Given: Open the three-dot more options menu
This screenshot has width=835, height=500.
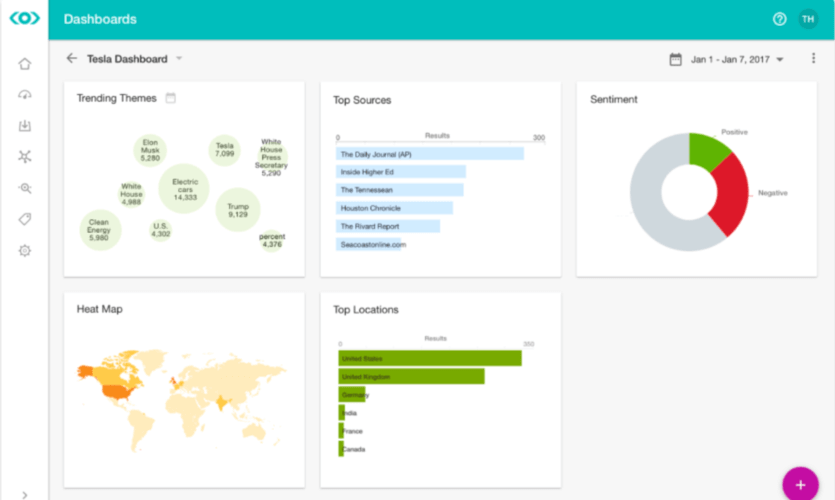Looking at the screenshot, I should (x=813, y=58).
